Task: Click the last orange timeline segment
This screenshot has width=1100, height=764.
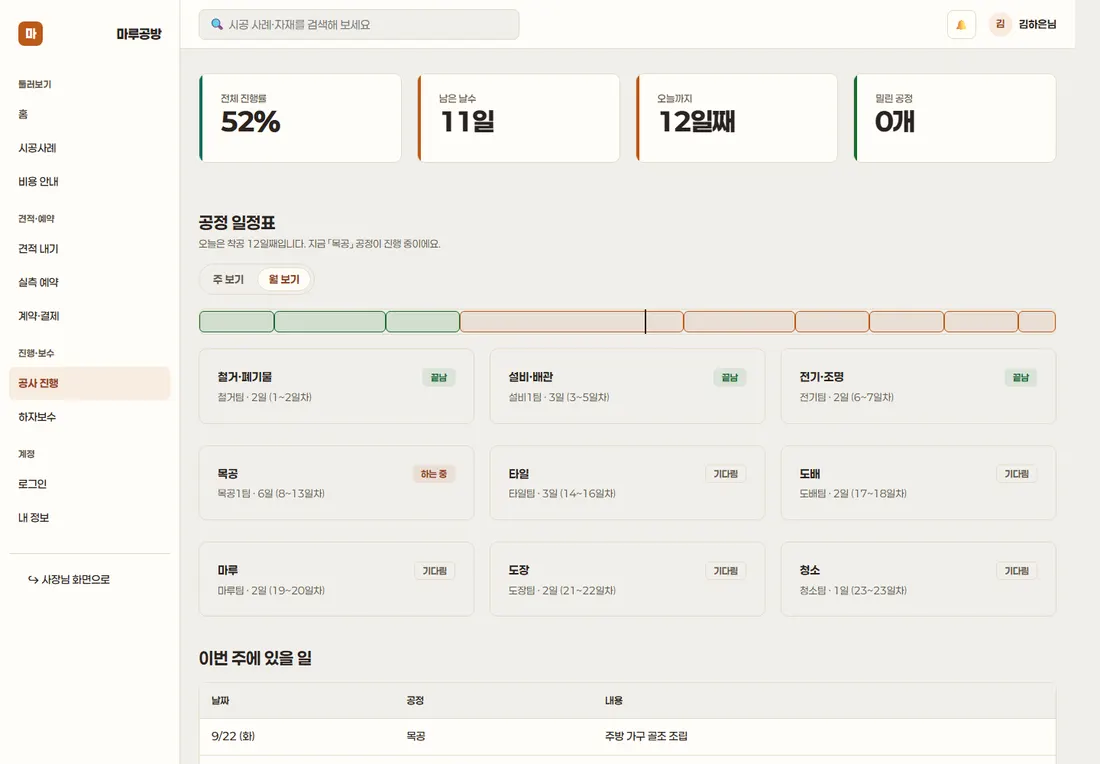Action: pyautogui.click(x=1037, y=321)
